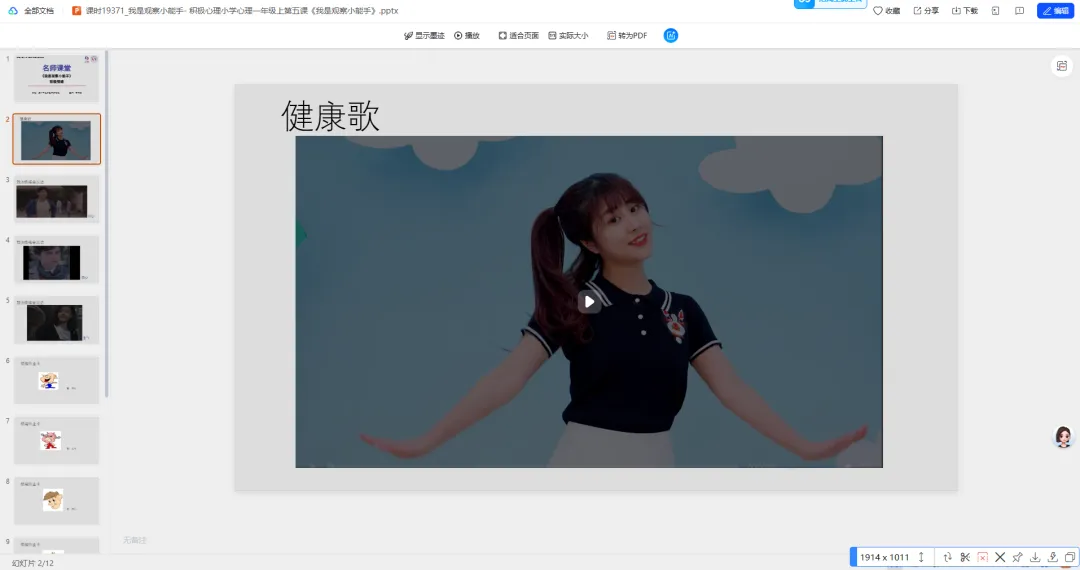This screenshot has height=570, width=1080.
Task: Click the scissors cut icon
Action: [x=965, y=558]
